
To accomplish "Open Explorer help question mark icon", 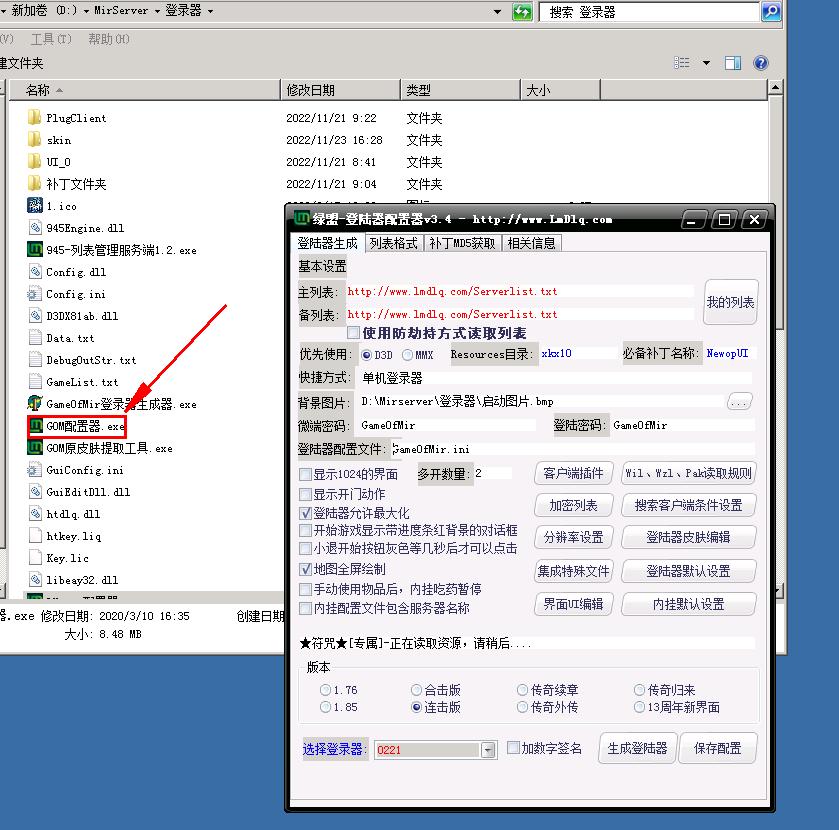I will pos(760,63).
